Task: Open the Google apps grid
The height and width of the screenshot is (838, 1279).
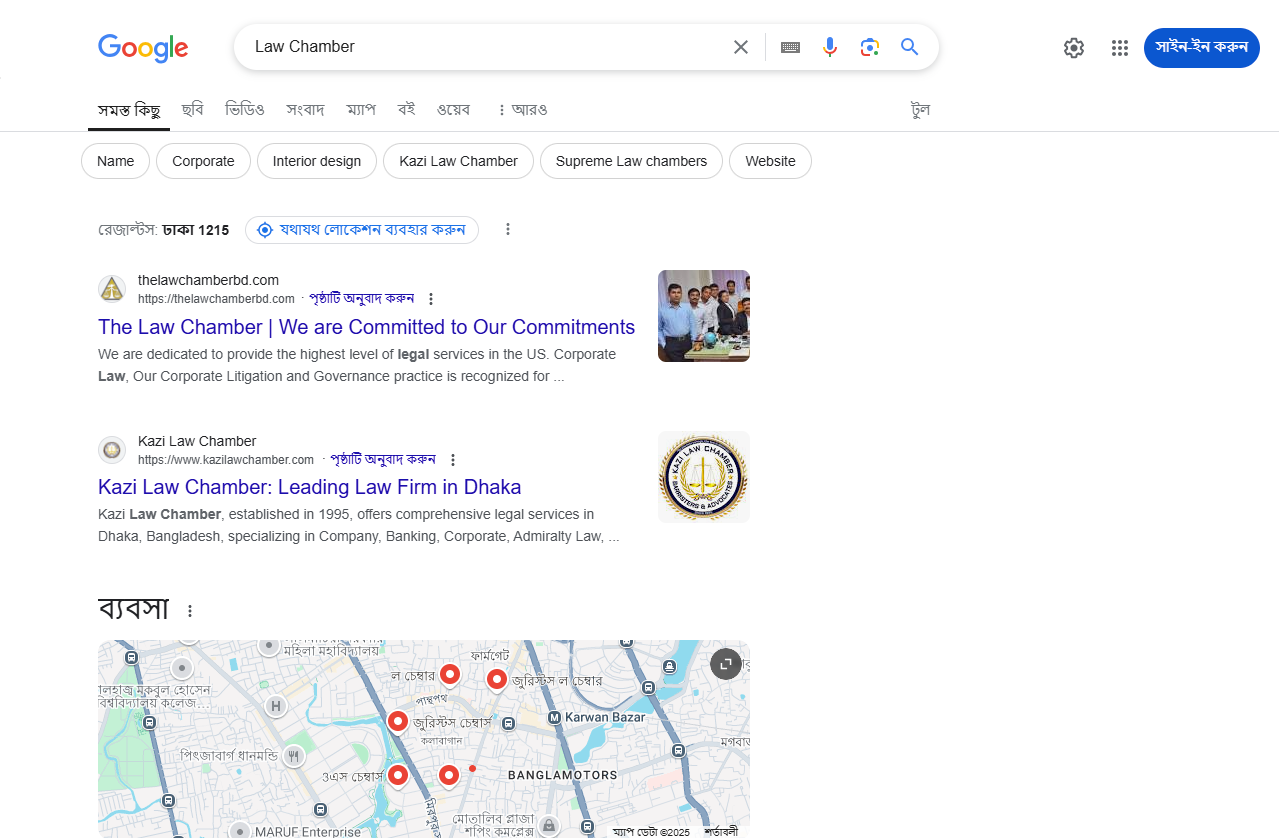Action: point(1120,48)
